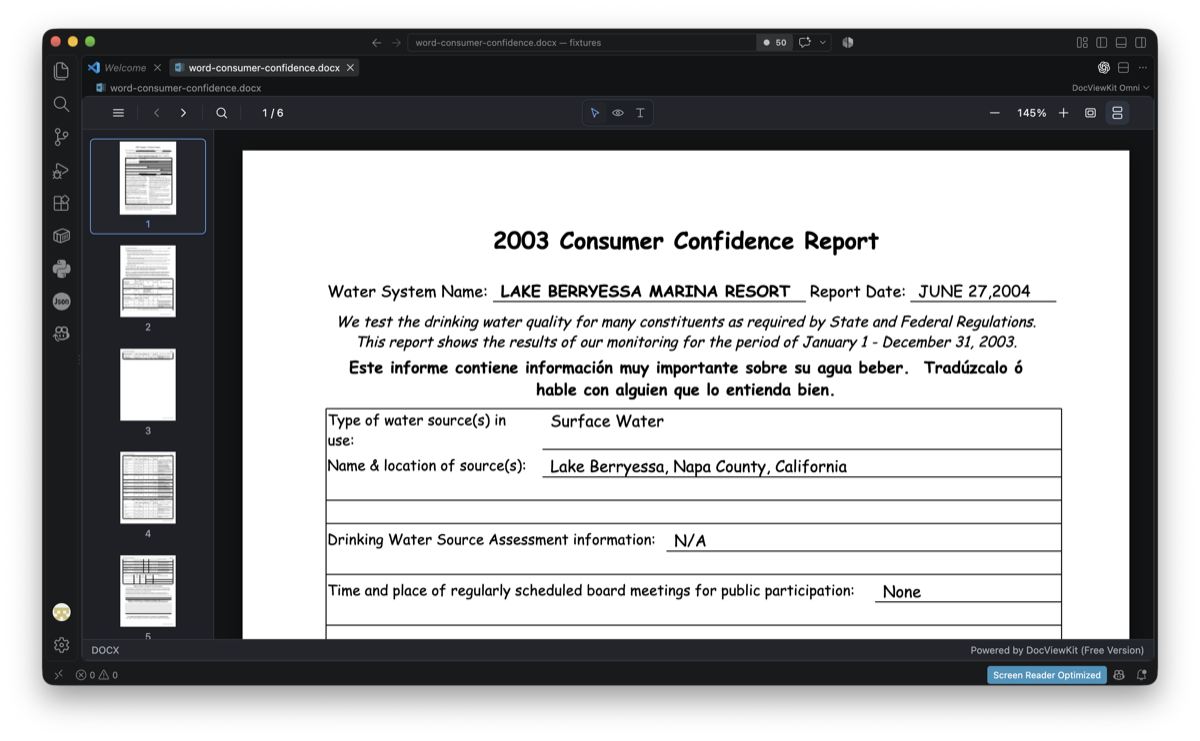The image size is (1200, 741).
Task: Select the pointer cursor tool
Action: (x=595, y=113)
